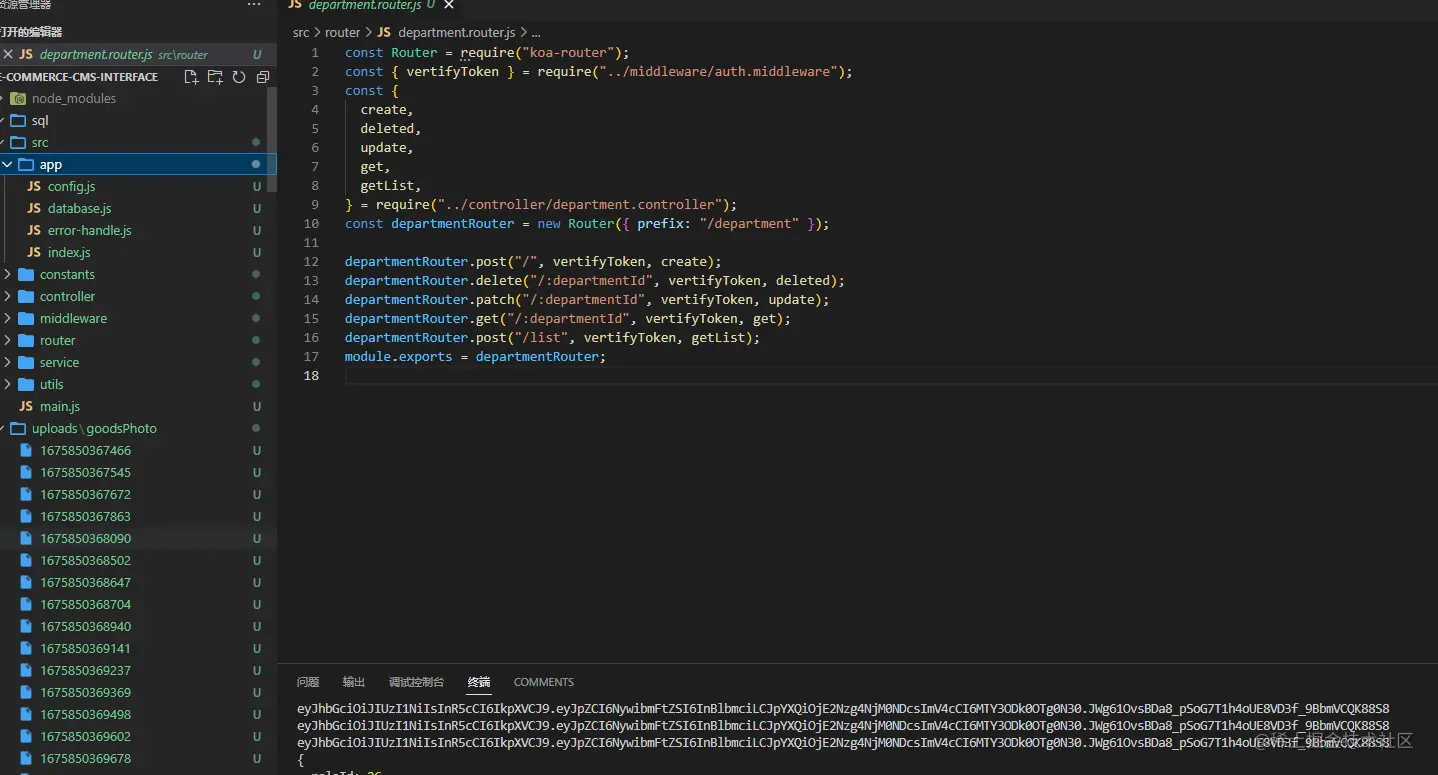The width and height of the screenshot is (1438, 775).
Task: Click the router breadcrumb segment
Action: [342, 33]
